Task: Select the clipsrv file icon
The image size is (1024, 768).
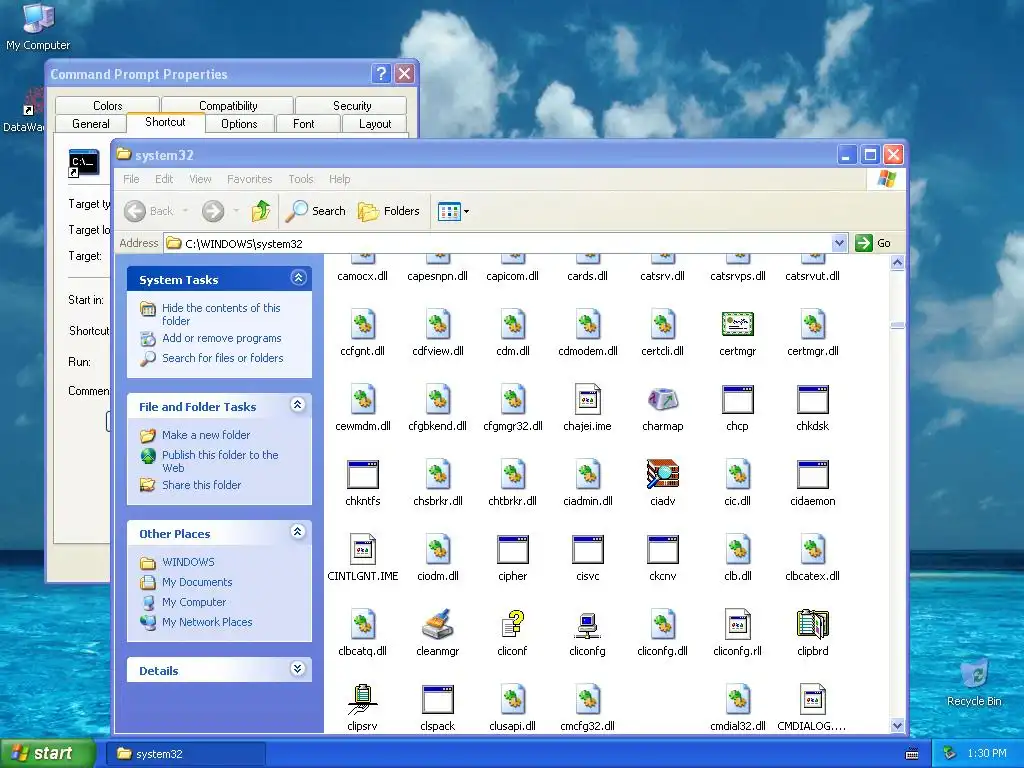Action: (362, 700)
